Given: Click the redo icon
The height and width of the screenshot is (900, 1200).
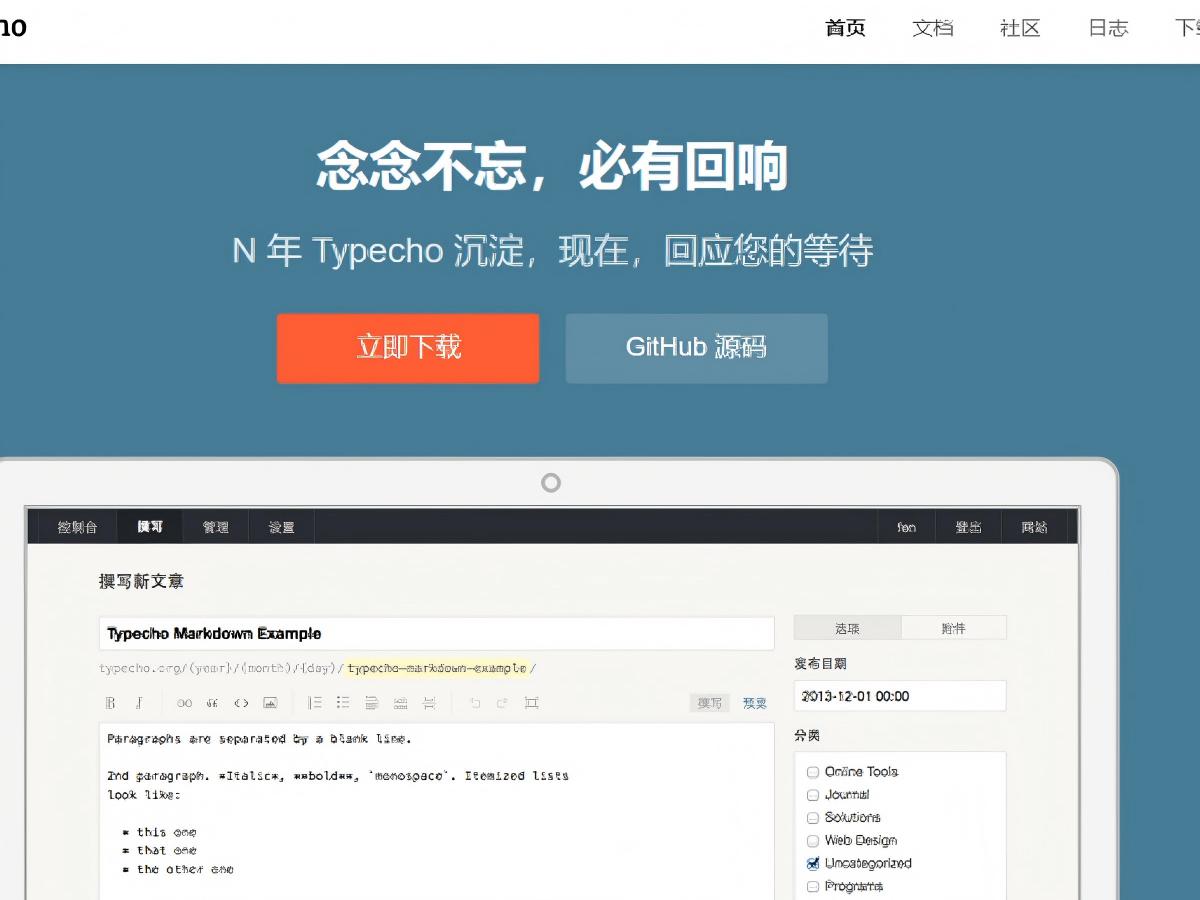Looking at the screenshot, I should (x=503, y=703).
